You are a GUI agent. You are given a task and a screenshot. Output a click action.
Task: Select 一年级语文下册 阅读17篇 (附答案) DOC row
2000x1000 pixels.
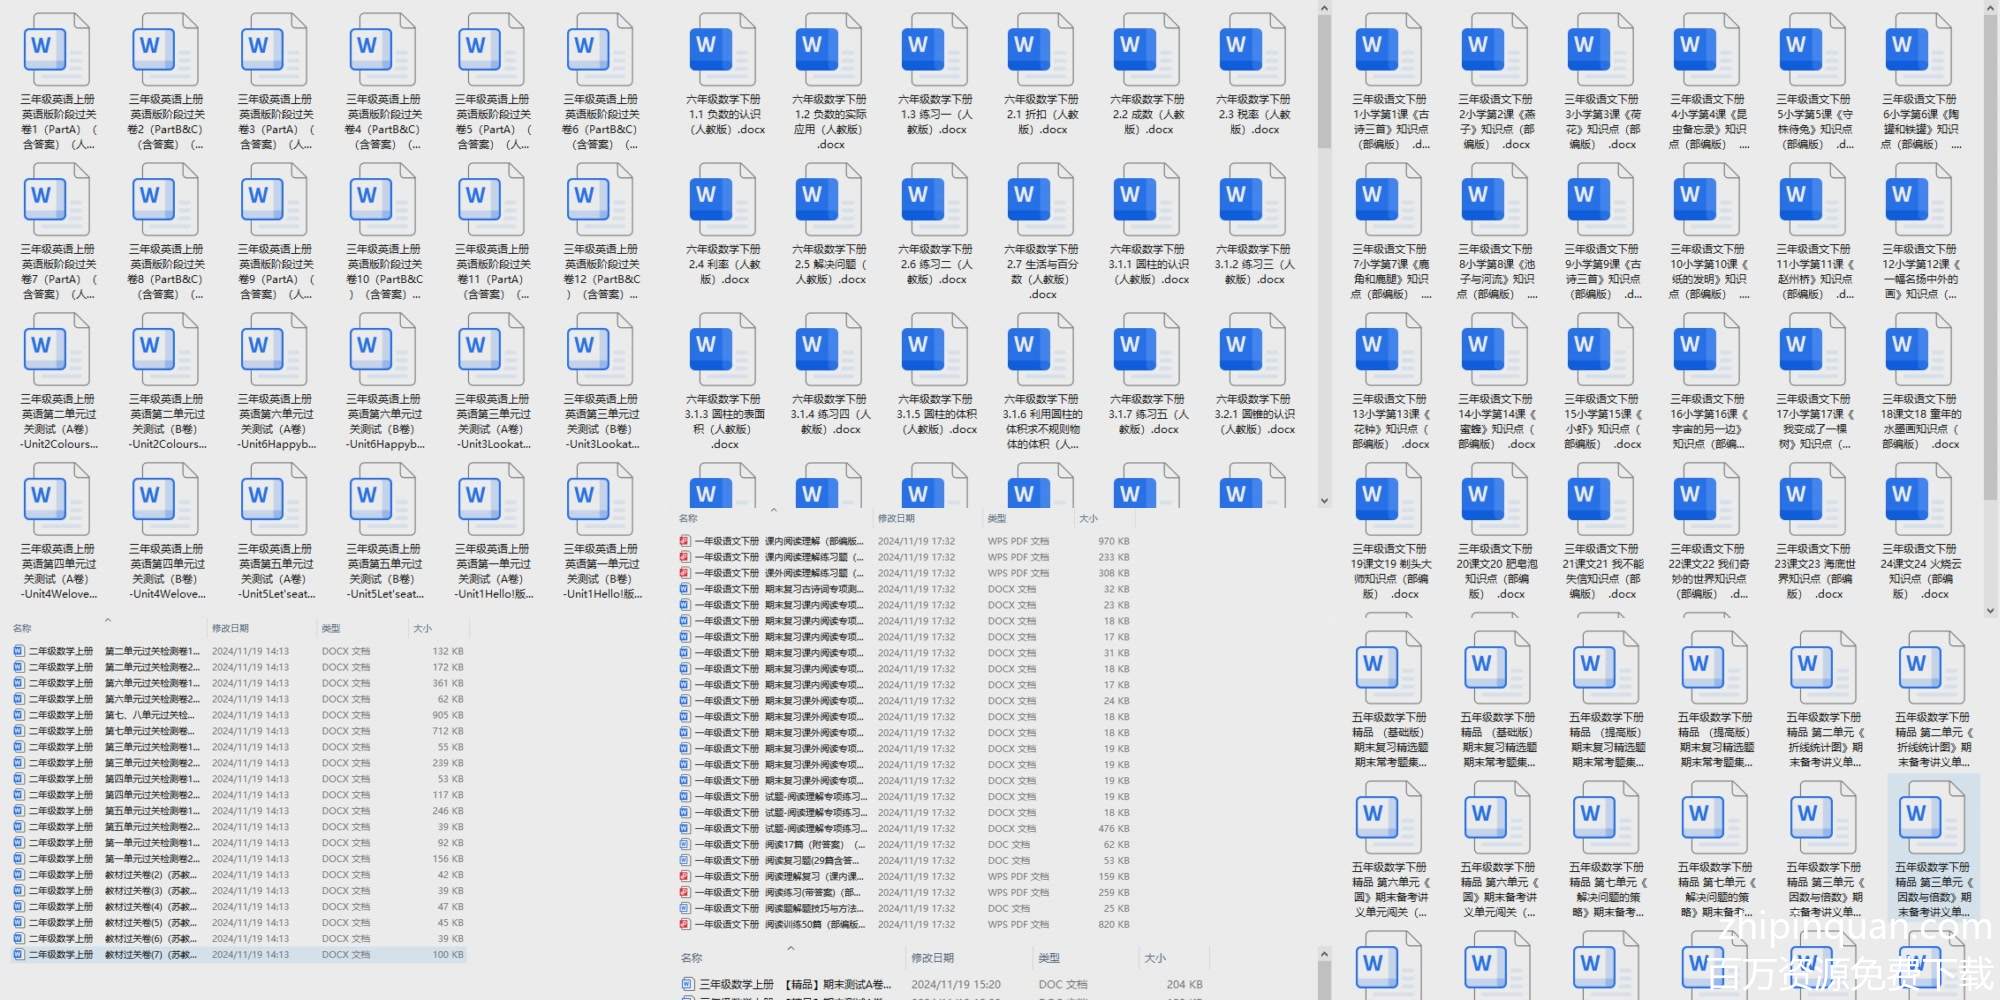780,845
